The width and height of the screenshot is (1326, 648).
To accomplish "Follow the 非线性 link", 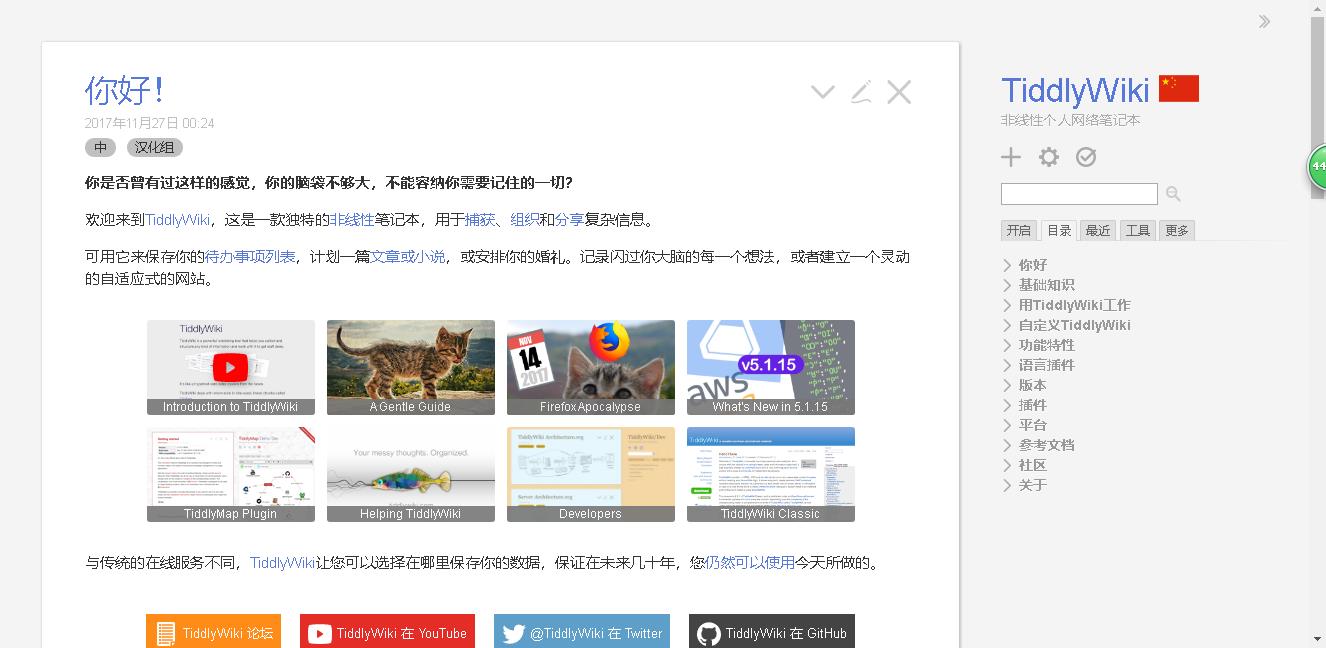I will point(352,220).
